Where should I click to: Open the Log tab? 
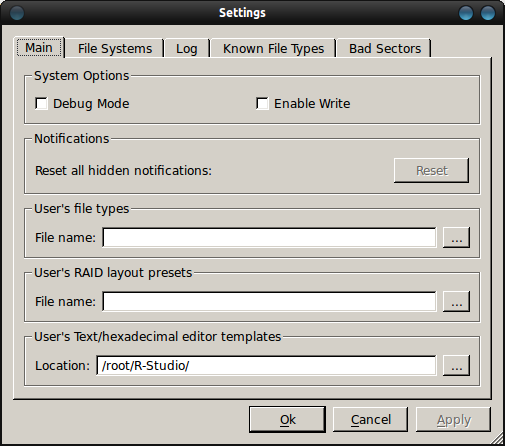187,49
